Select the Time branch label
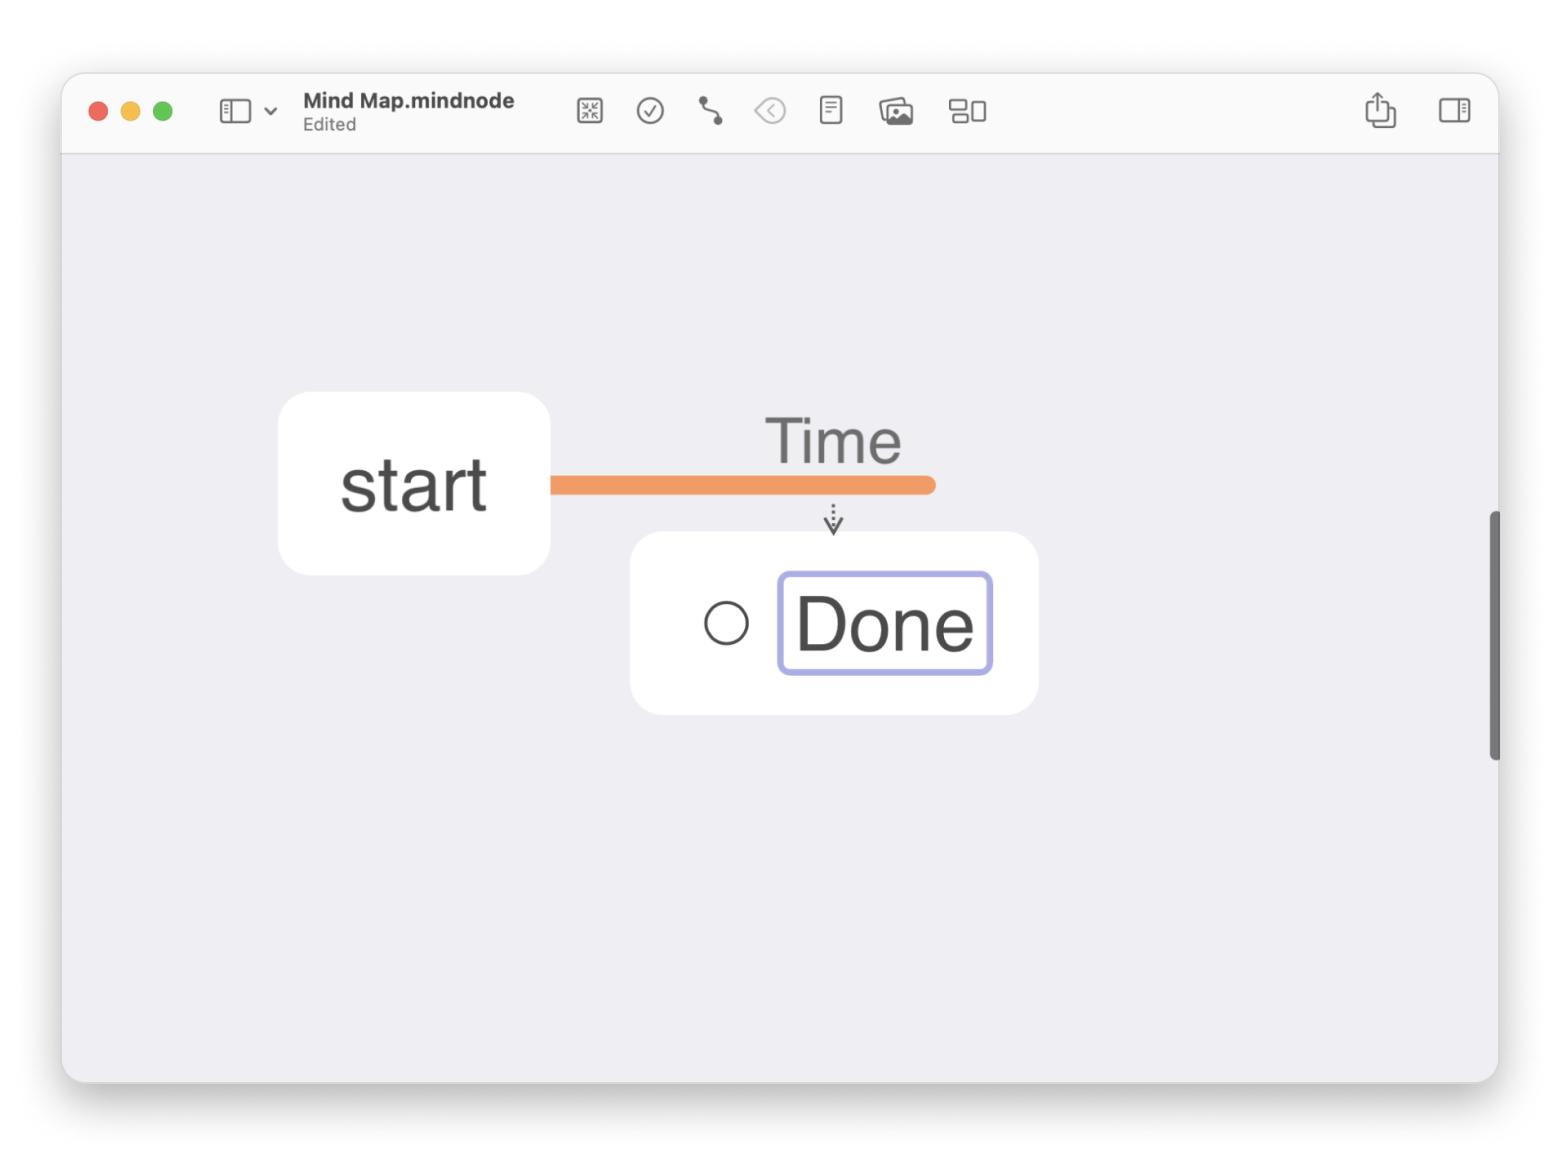This screenshot has height=1166, width=1560. [x=833, y=441]
